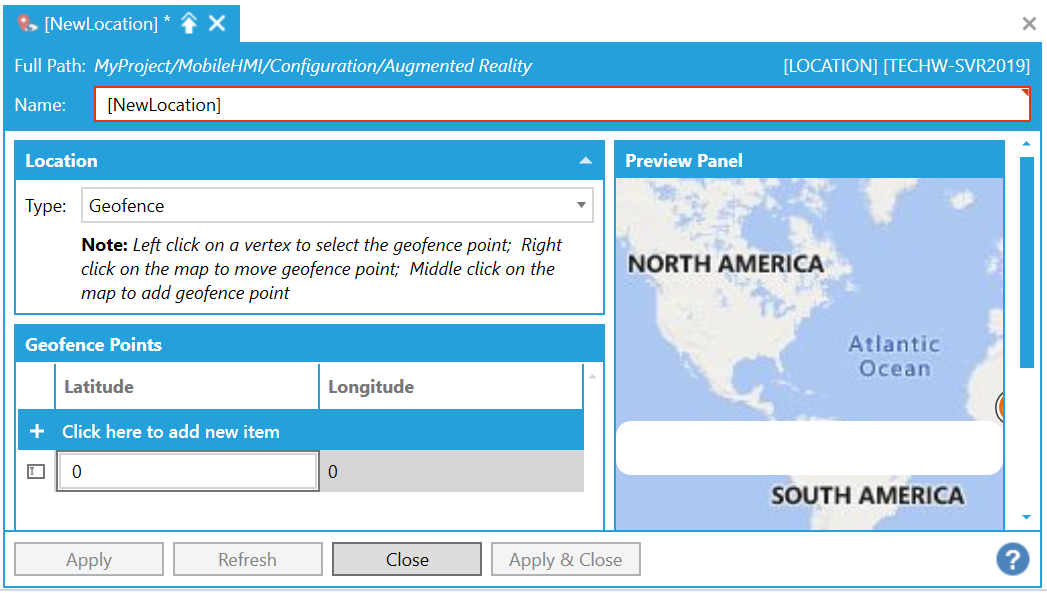Click the Latitude cell containing 0
The image size is (1047, 593).
[187, 472]
